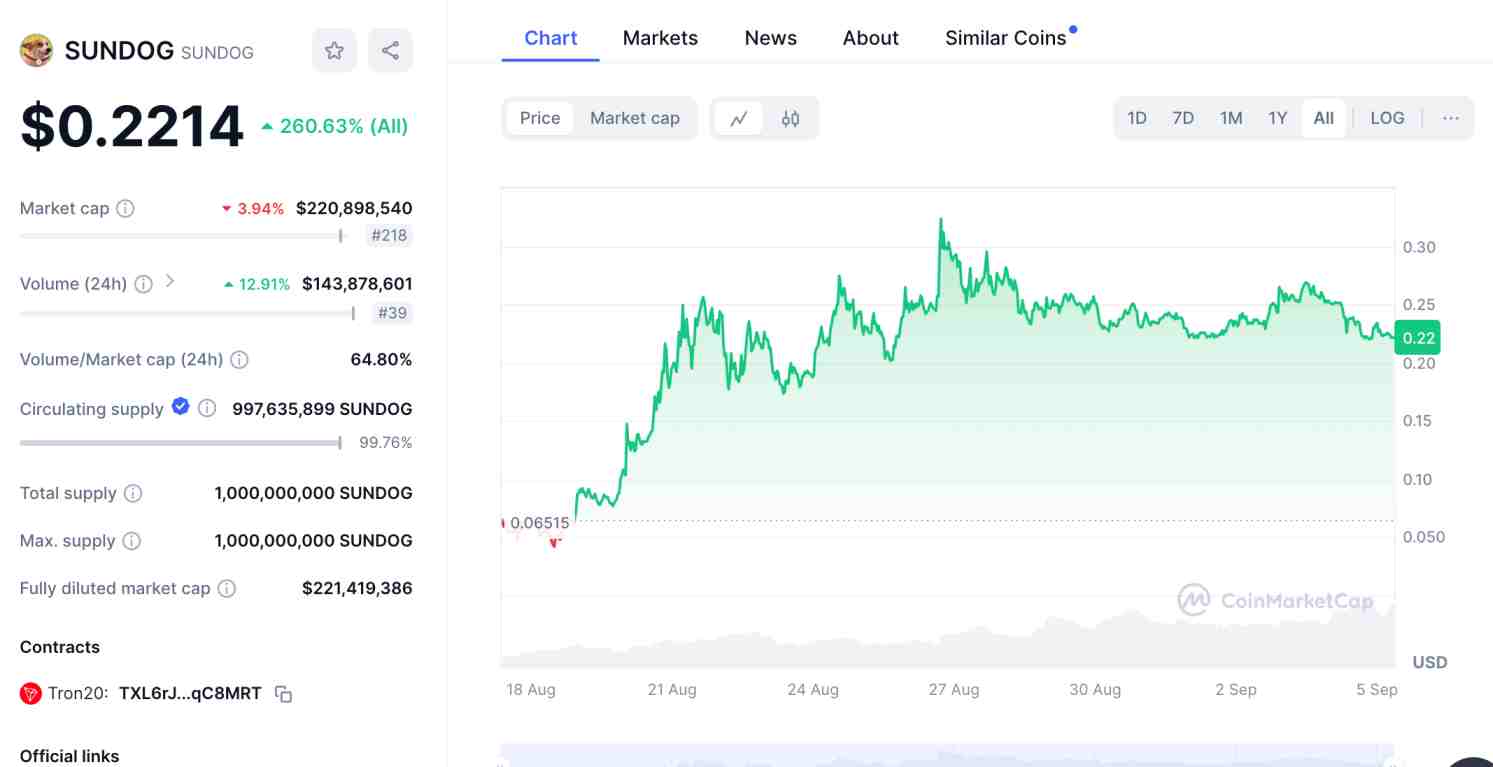
Task: Click the Contracts heading
Action: point(60,647)
